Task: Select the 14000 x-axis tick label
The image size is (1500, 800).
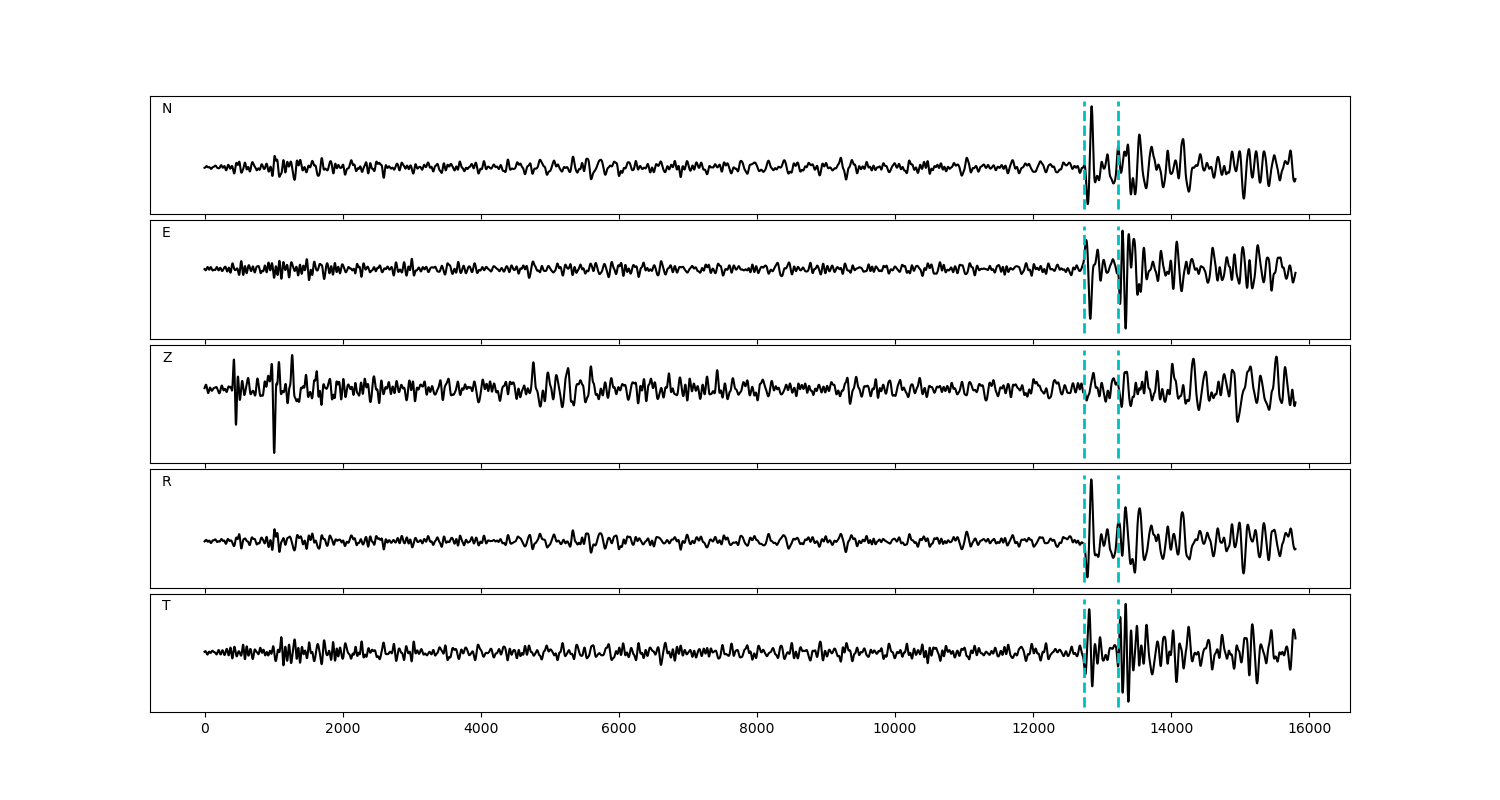Action: coord(1171,730)
